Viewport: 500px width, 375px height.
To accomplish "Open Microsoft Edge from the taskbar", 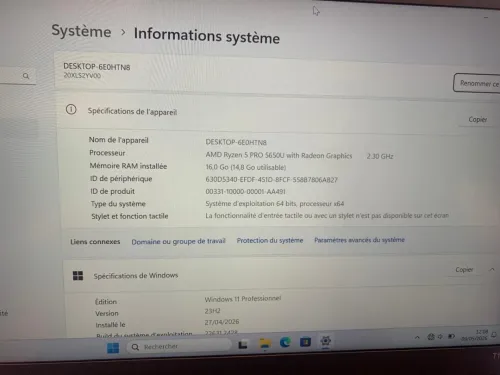I will (285, 342).
